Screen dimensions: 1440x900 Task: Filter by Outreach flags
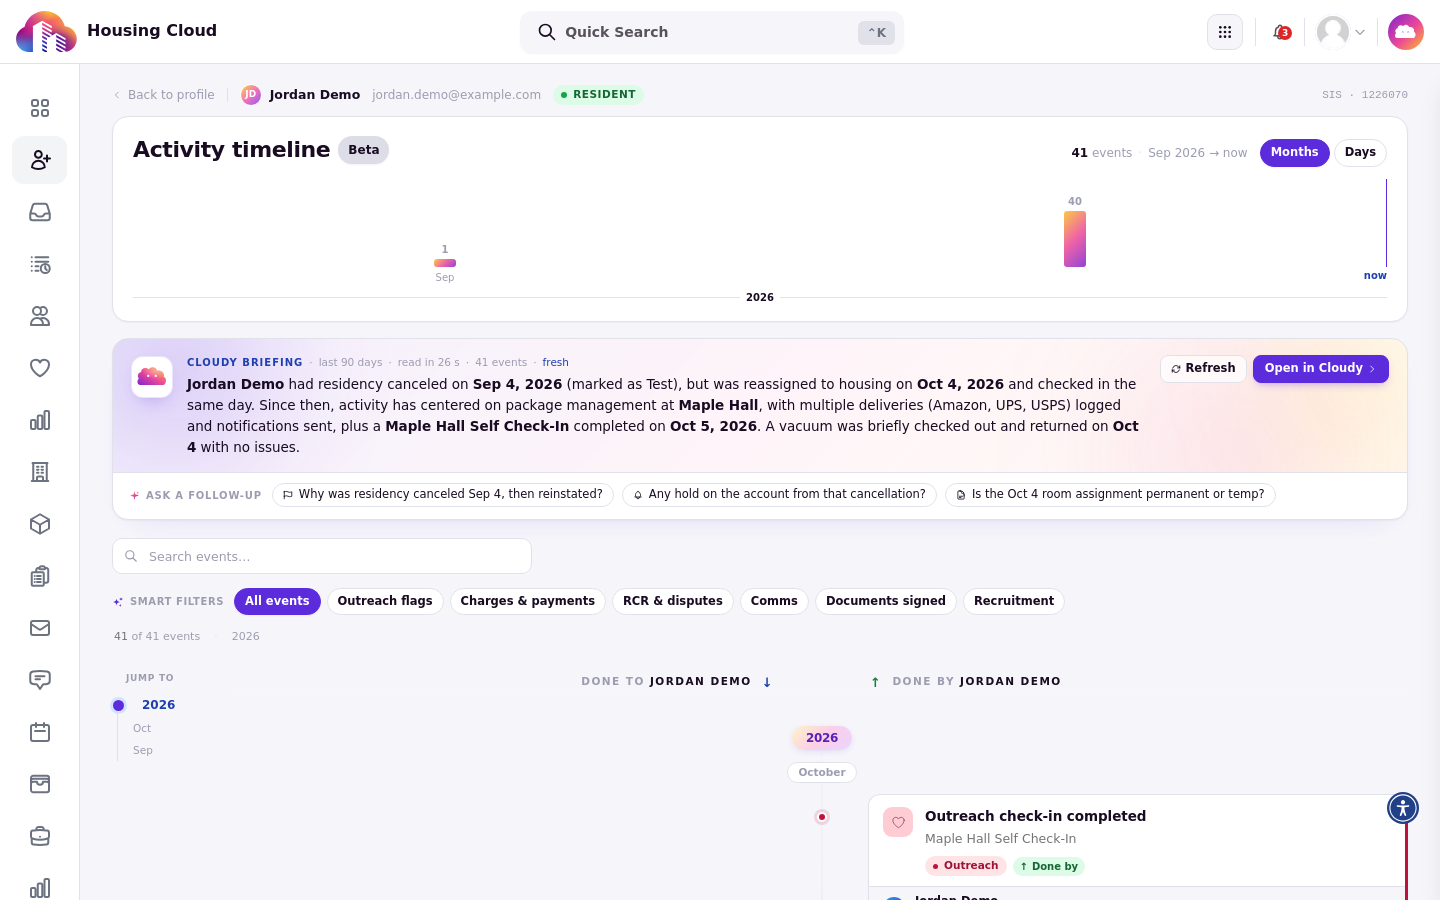click(x=385, y=601)
